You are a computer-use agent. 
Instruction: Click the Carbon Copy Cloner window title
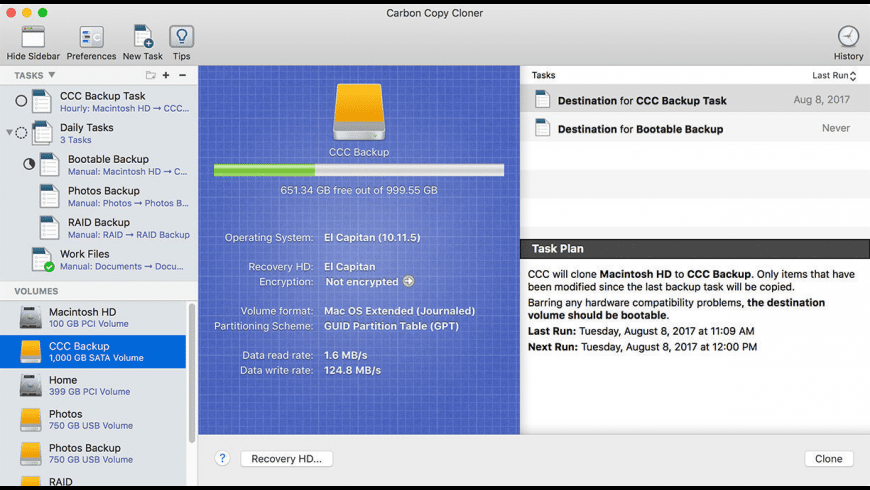(x=434, y=13)
